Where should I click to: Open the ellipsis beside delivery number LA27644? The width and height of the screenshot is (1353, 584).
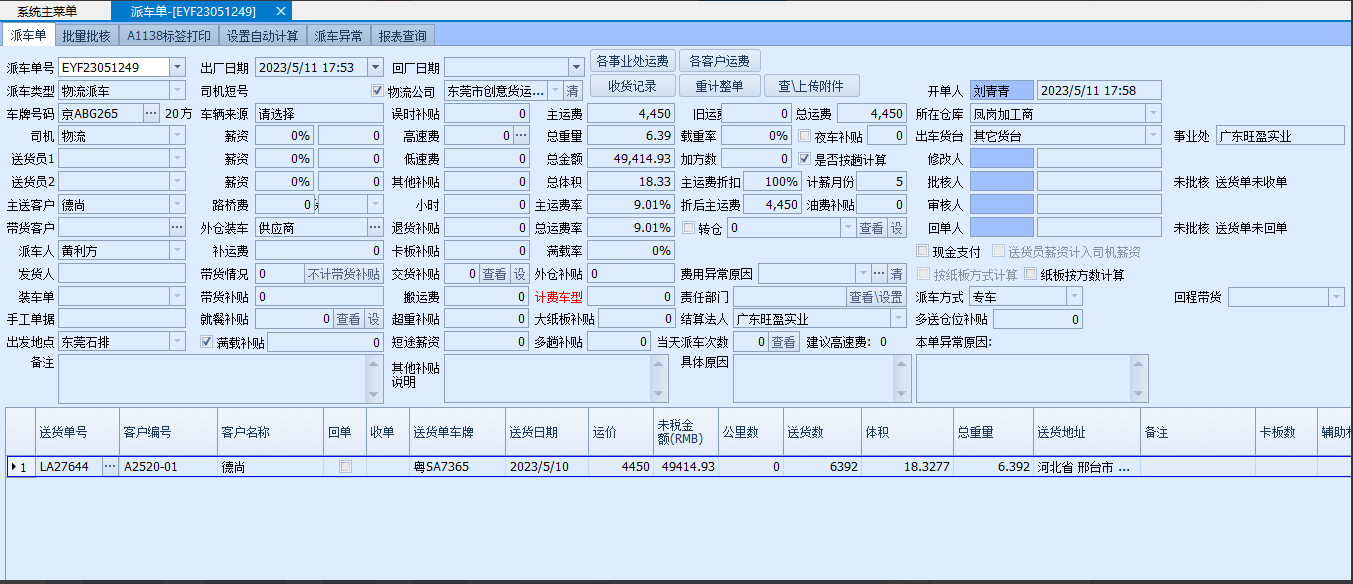[110, 466]
